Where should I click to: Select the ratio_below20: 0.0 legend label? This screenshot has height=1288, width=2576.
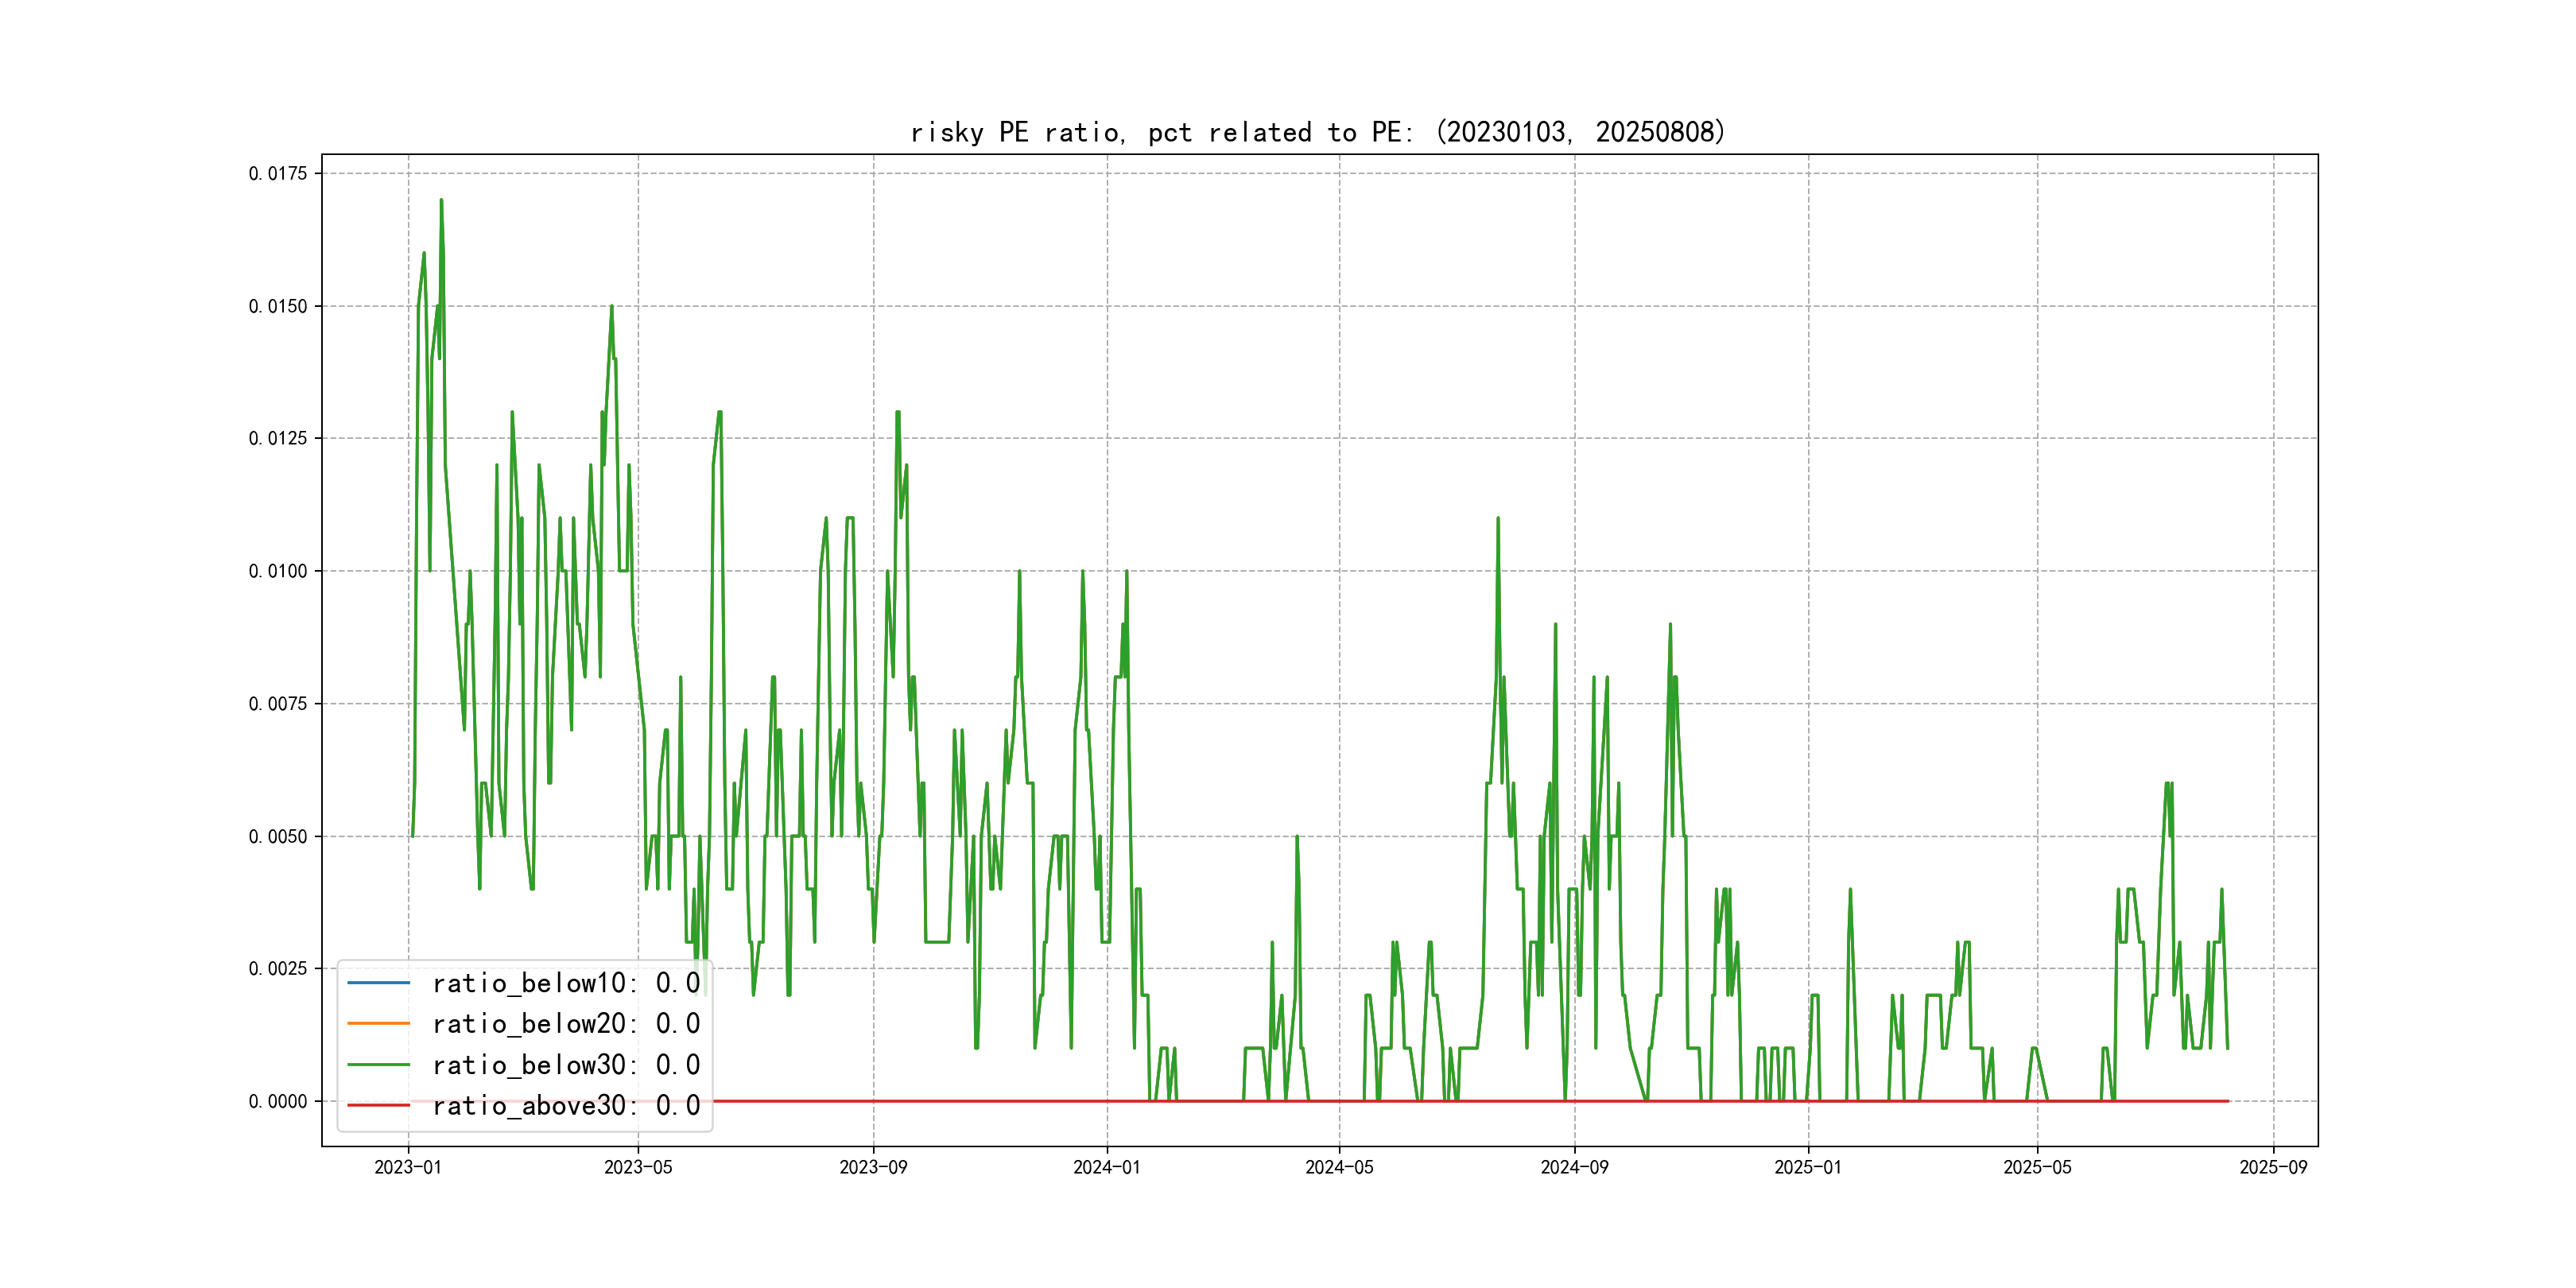[x=565, y=1023]
